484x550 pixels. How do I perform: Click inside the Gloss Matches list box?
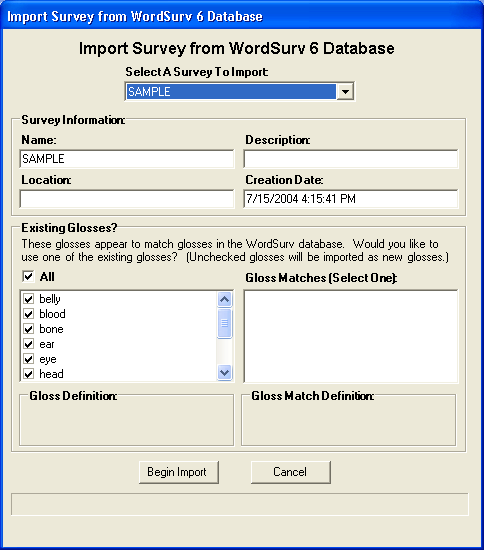(351, 336)
